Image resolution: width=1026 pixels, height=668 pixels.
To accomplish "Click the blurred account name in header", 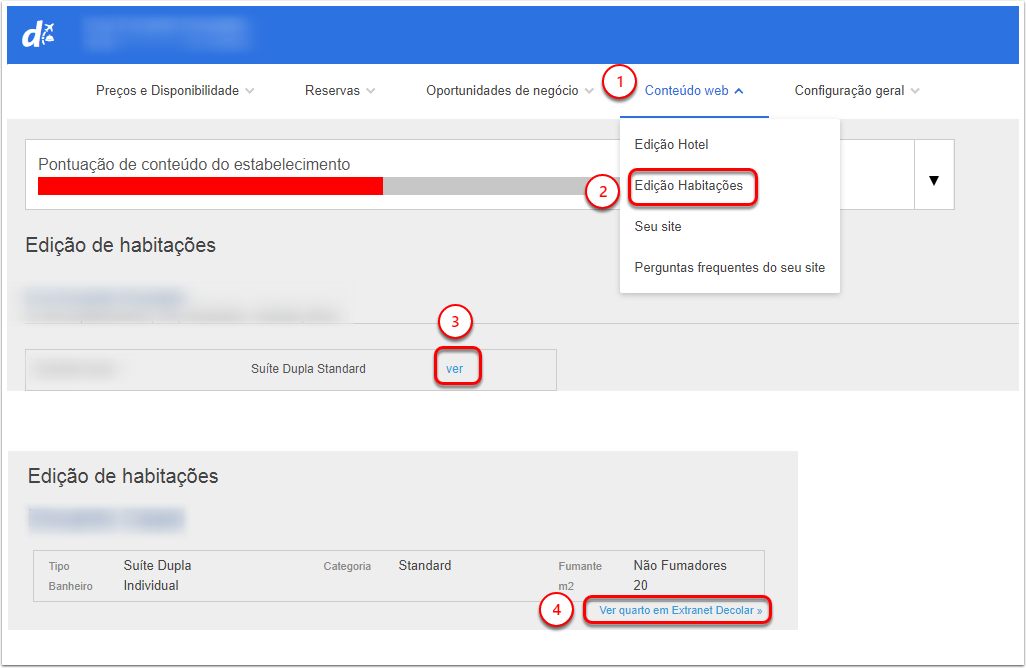I will (x=165, y=33).
